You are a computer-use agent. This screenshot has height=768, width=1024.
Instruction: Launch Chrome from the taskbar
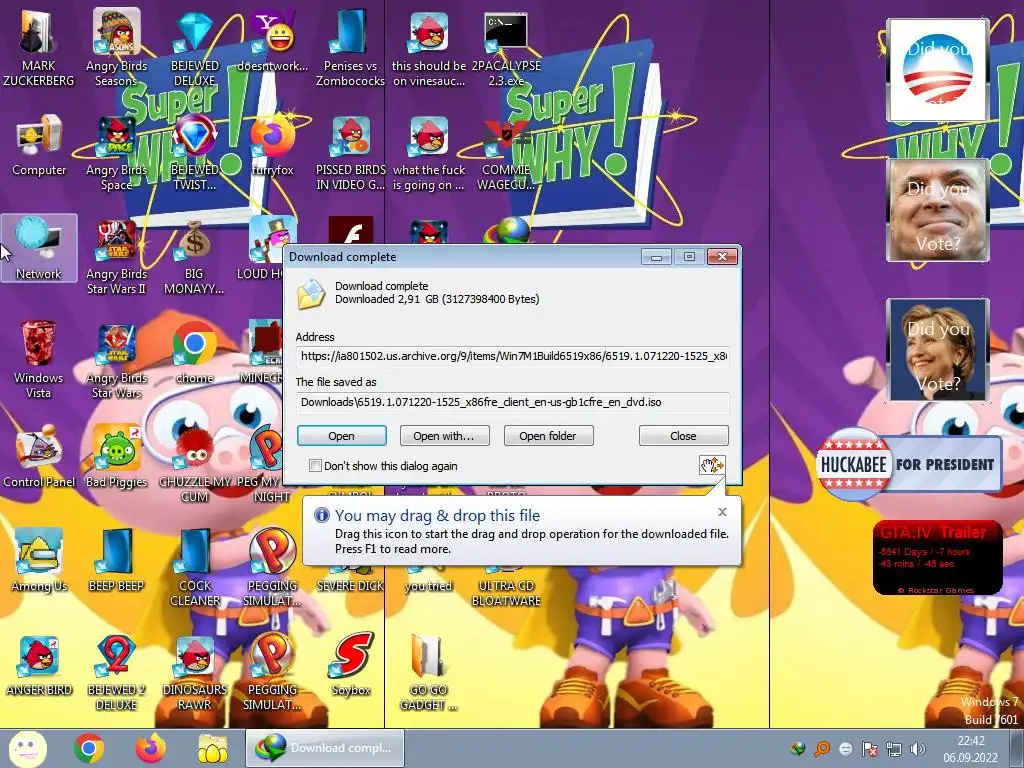coord(89,748)
